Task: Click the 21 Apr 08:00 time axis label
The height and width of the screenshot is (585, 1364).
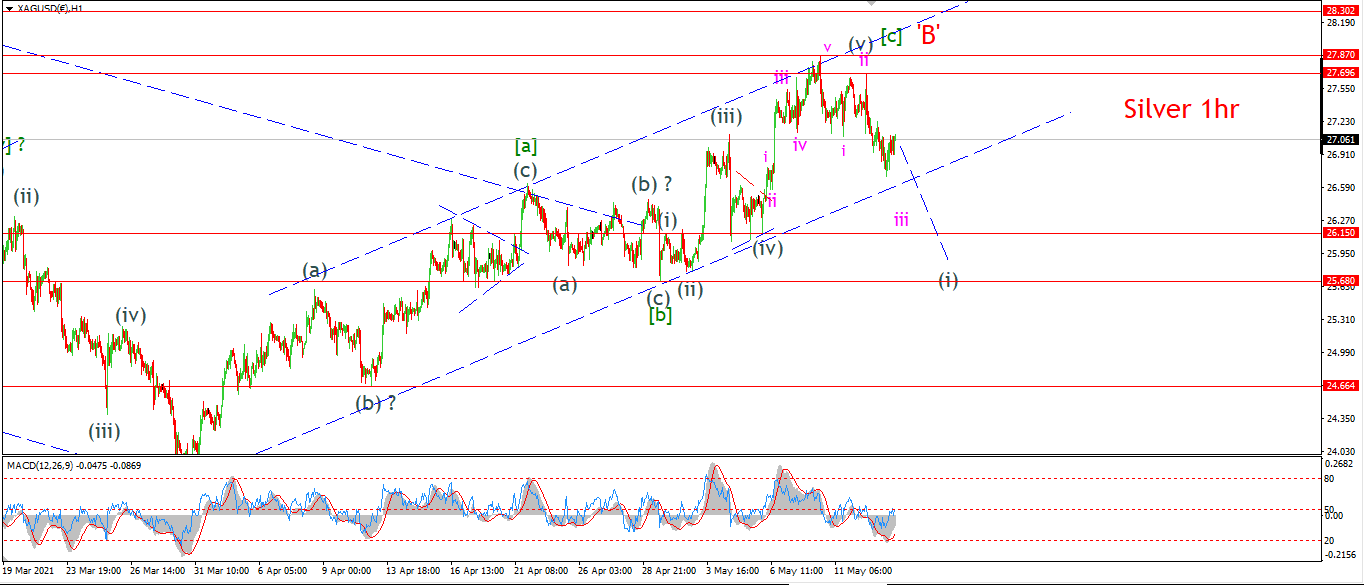Action: tap(540, 571)
